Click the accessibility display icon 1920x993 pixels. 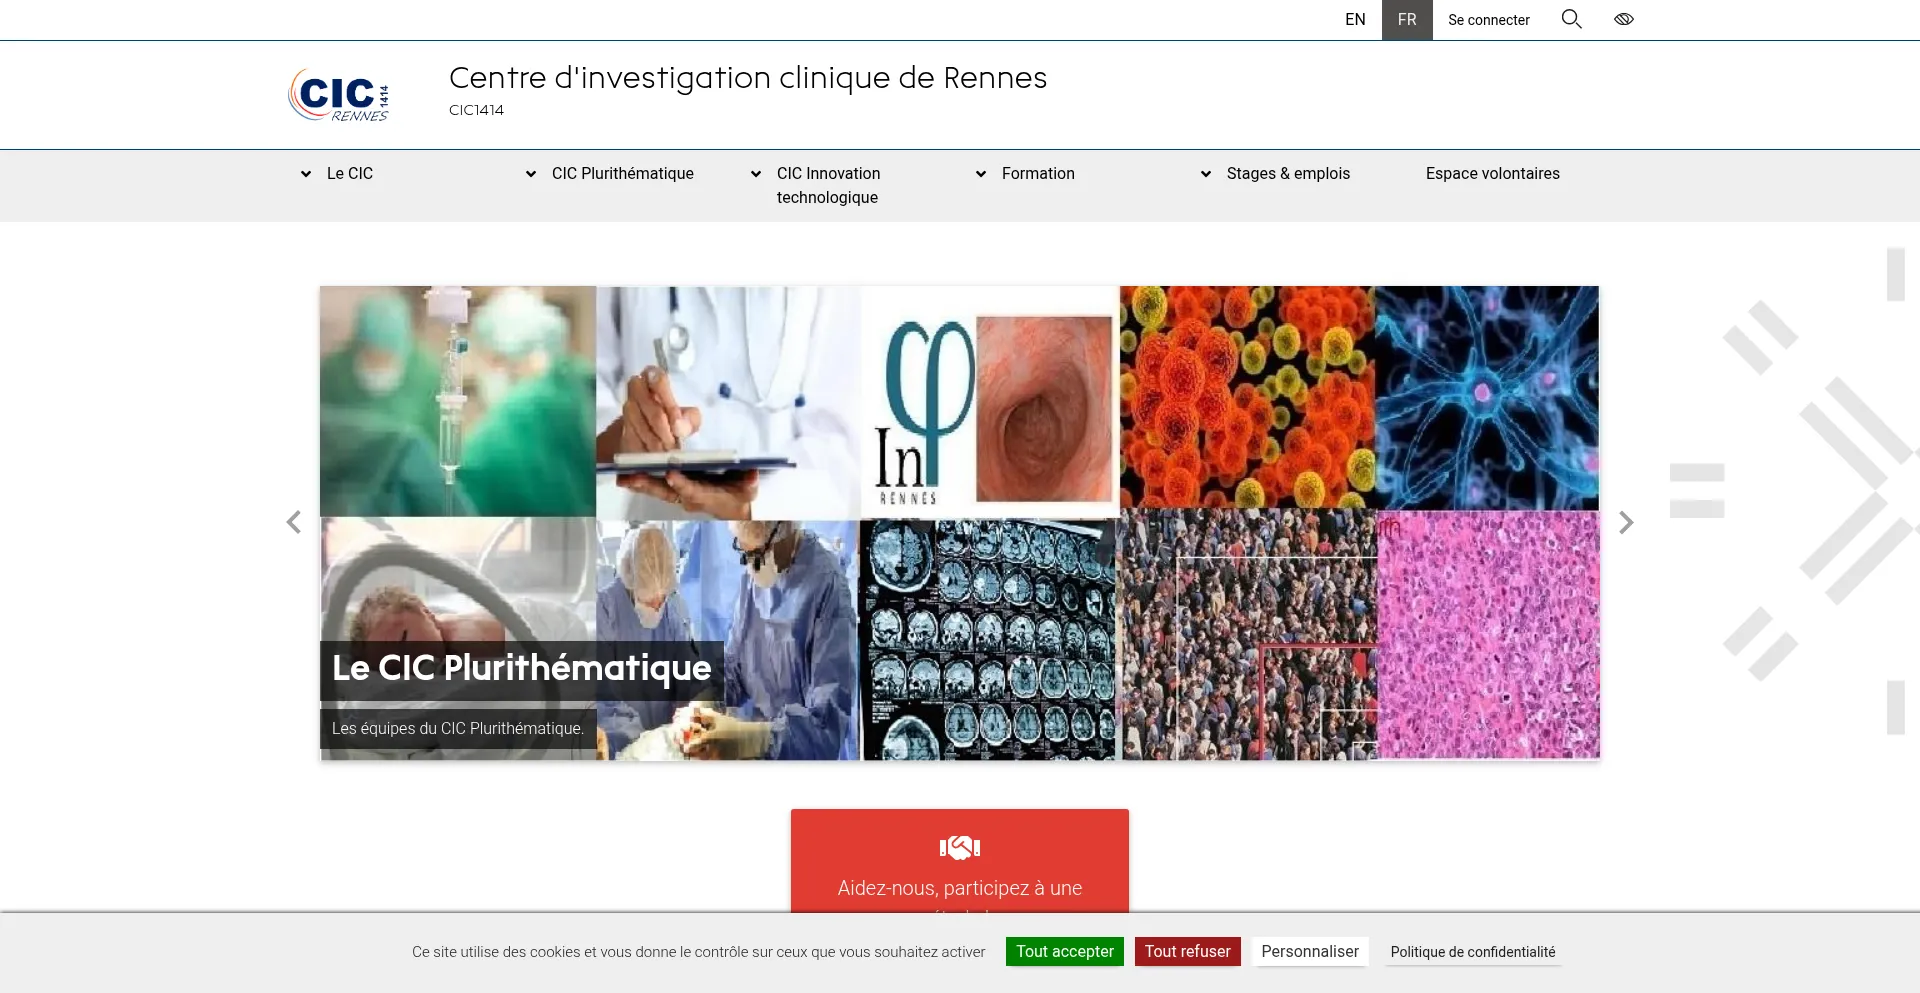coord(1623,19)
